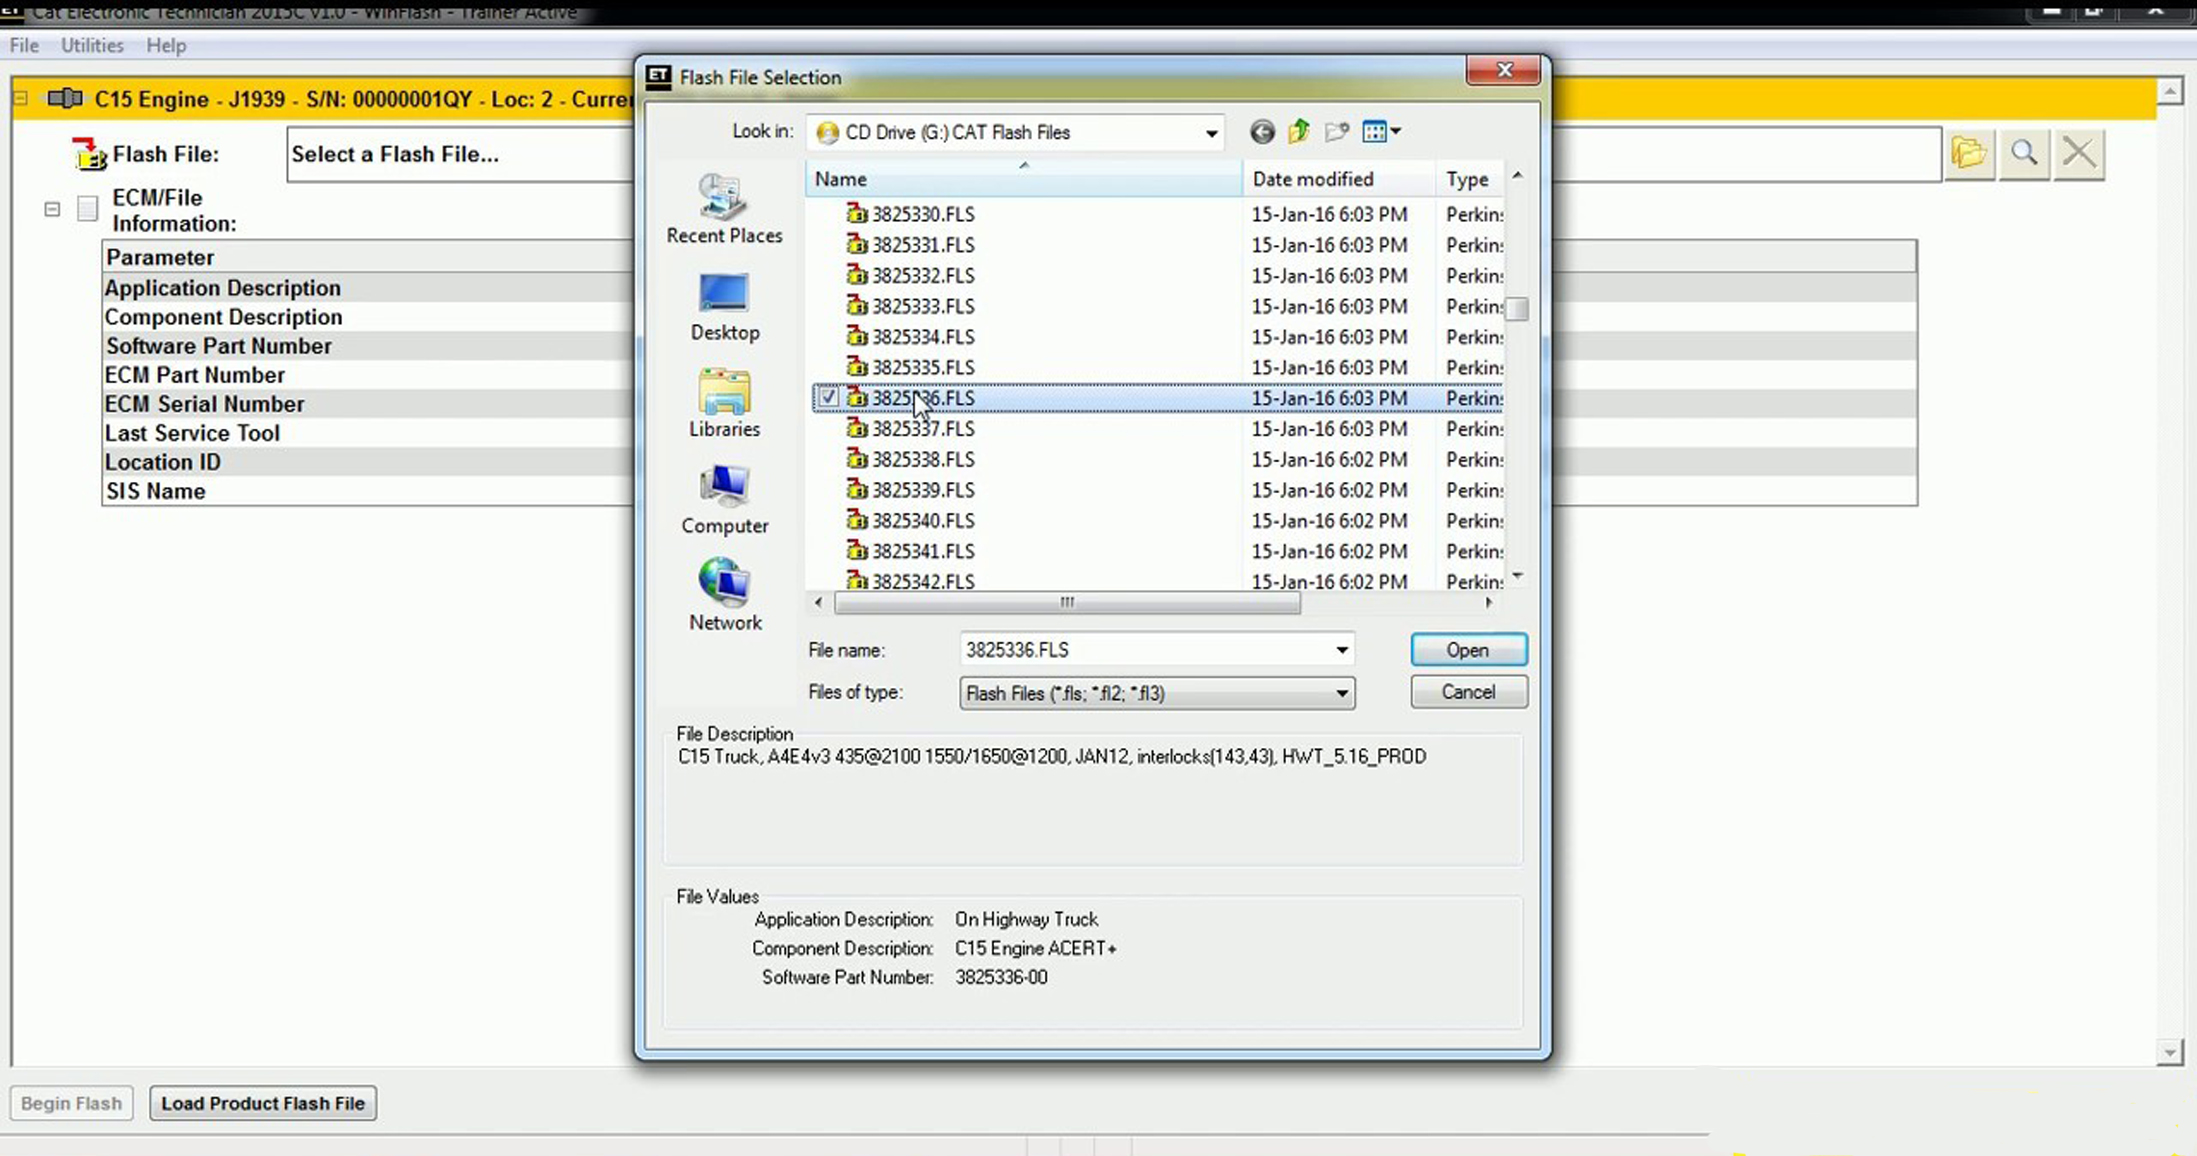Viewport: 2197px width, 1156px height.
Task: Toggle the ECM/File Information checkbox
Action: [x=88, y=209]
